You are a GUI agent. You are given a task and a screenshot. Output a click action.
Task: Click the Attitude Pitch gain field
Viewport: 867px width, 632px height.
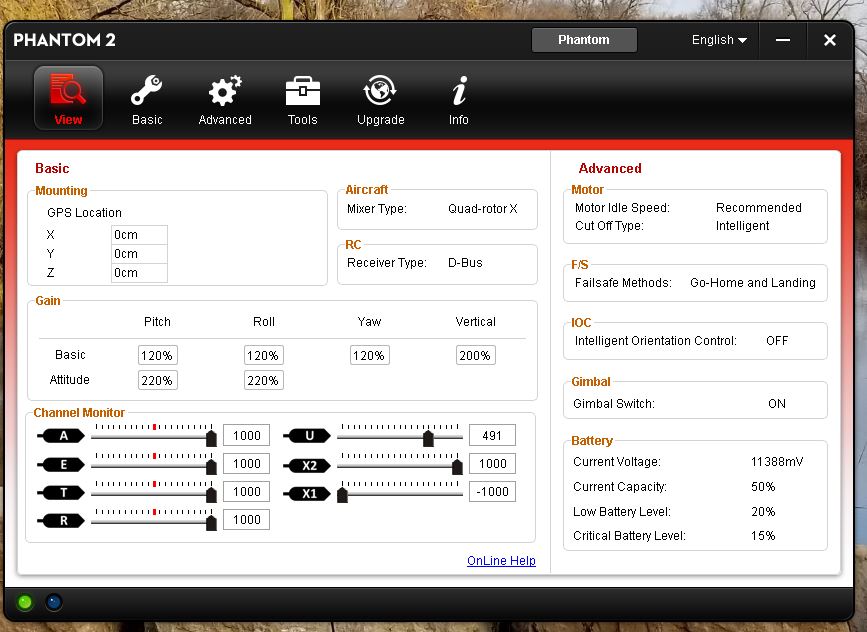click(x=158, y=380)
